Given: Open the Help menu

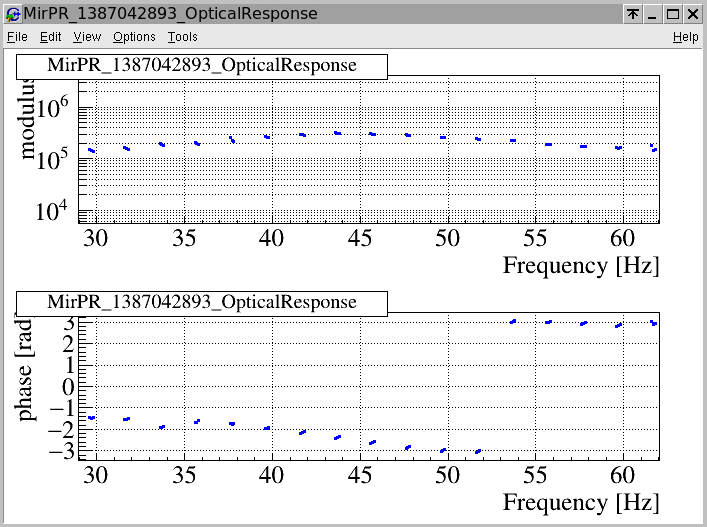Looking at the screenshot, I should point(685,37).
